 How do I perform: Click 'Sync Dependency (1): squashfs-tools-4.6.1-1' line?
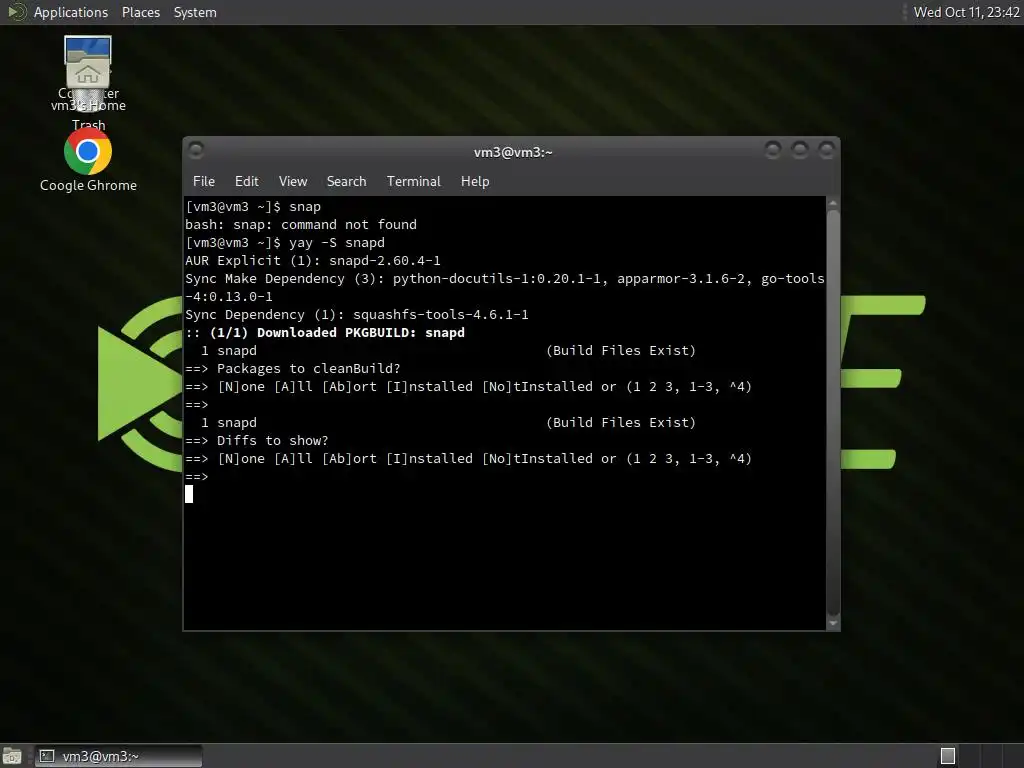(357, 315)
